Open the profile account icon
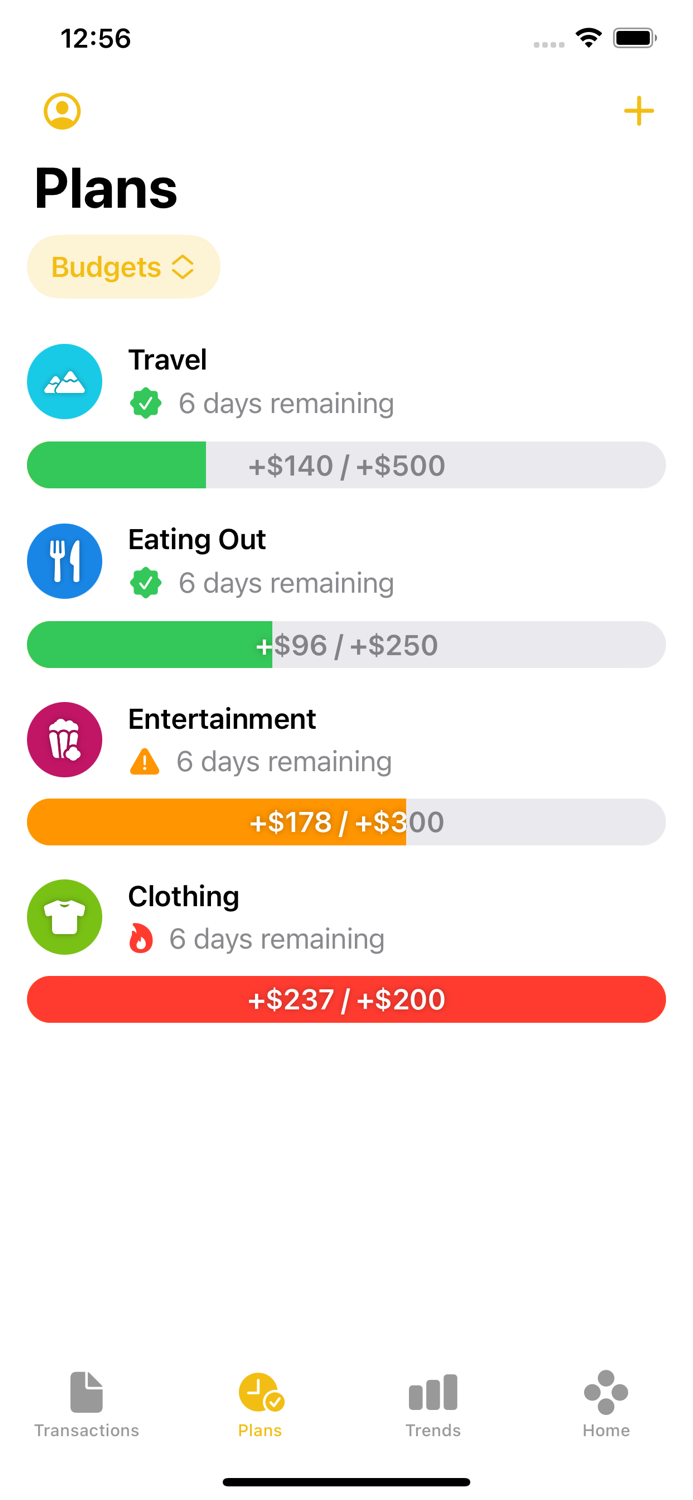This screenshot has width=693, height=1500. pyautogui.click(x=61, y=111)
